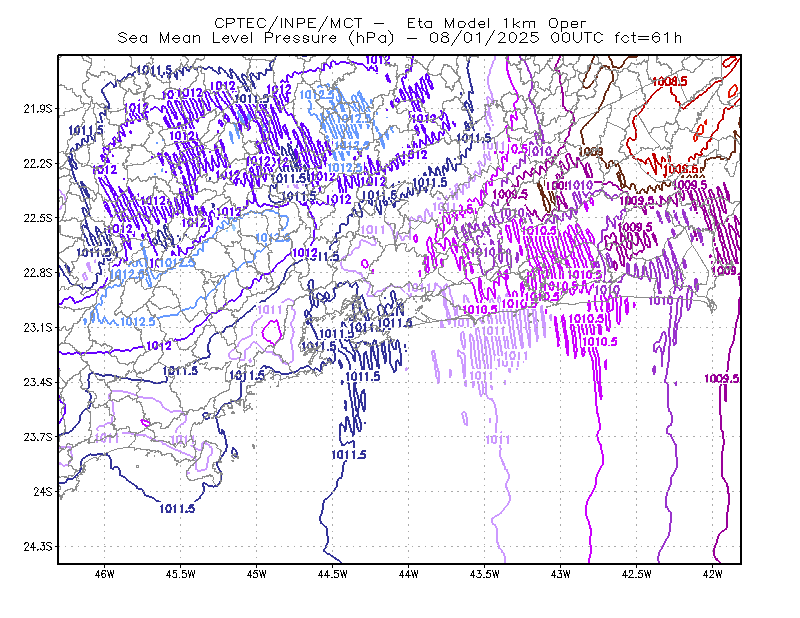Click the 43.5W longitude axis label
The height and width of the screenshot is (618, 800).
pyautogui.click(x=485, y=574)
